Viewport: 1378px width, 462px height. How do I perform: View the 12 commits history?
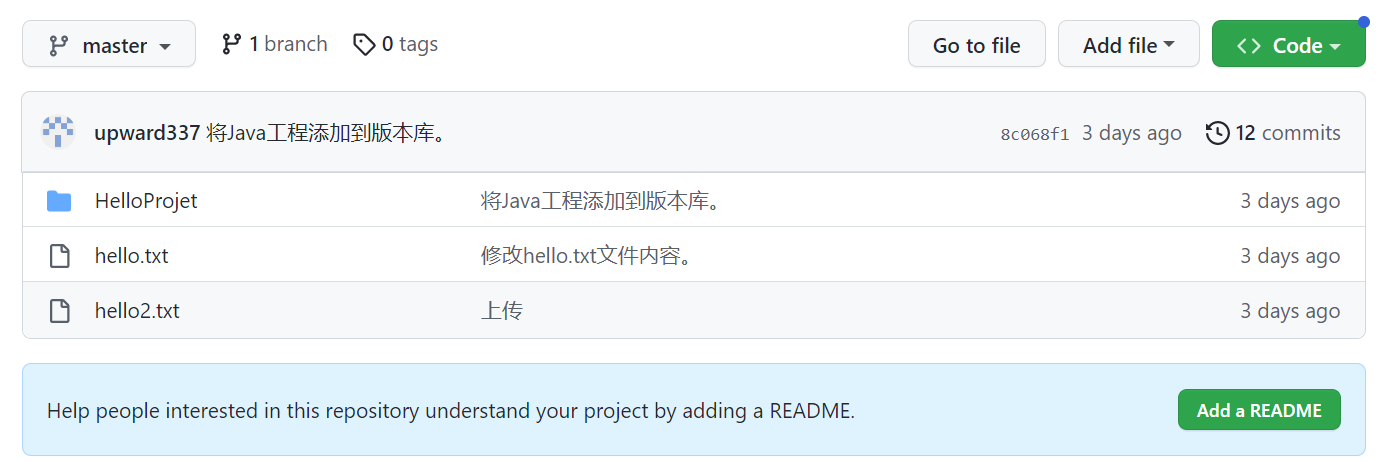1273,133
